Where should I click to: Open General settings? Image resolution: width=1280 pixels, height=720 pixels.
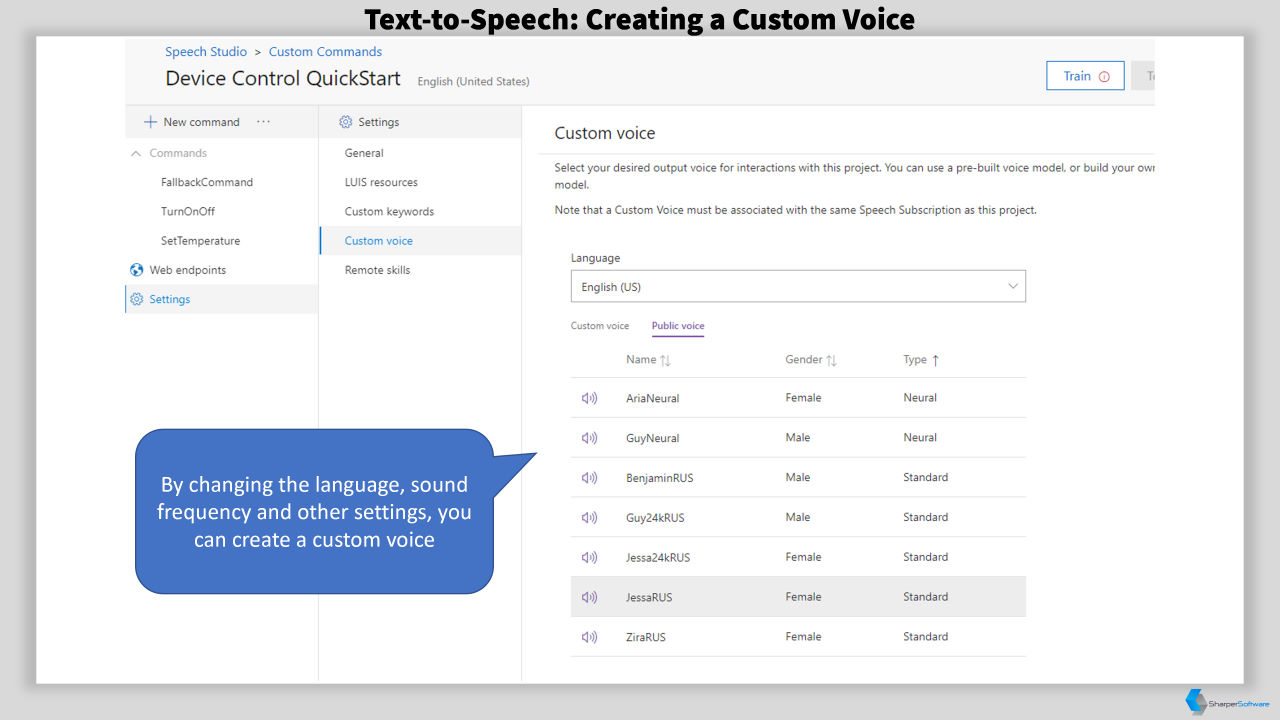tap(364, 153)
